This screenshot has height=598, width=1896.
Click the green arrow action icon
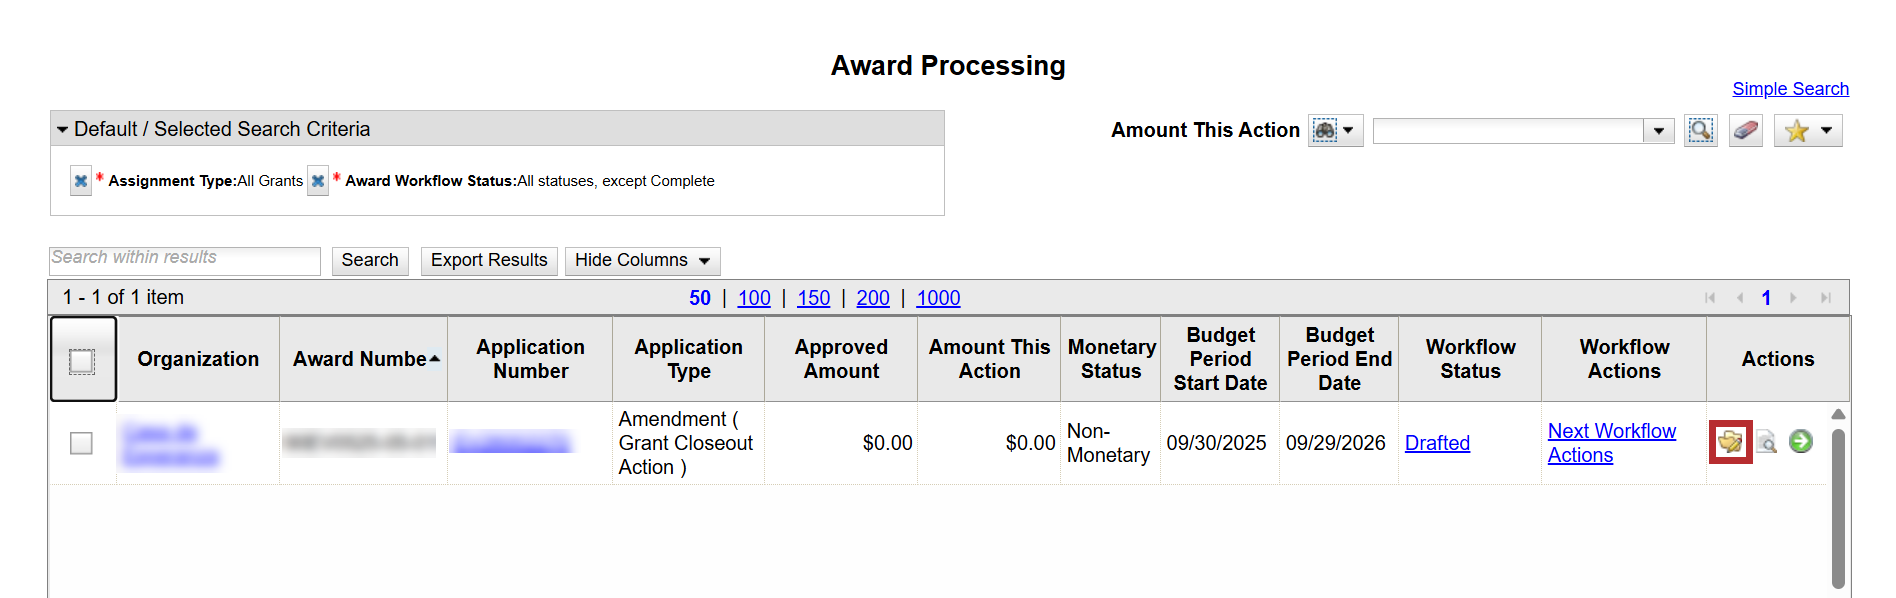(x=1801, y=441)
